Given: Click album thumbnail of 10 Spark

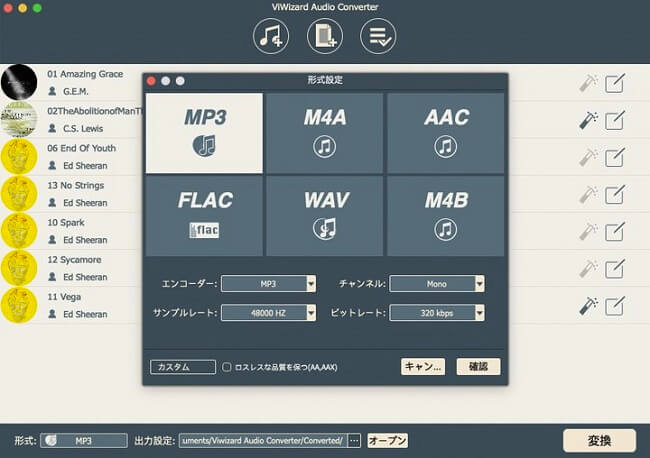Looking at the screenshot, I should pos(19,231).
